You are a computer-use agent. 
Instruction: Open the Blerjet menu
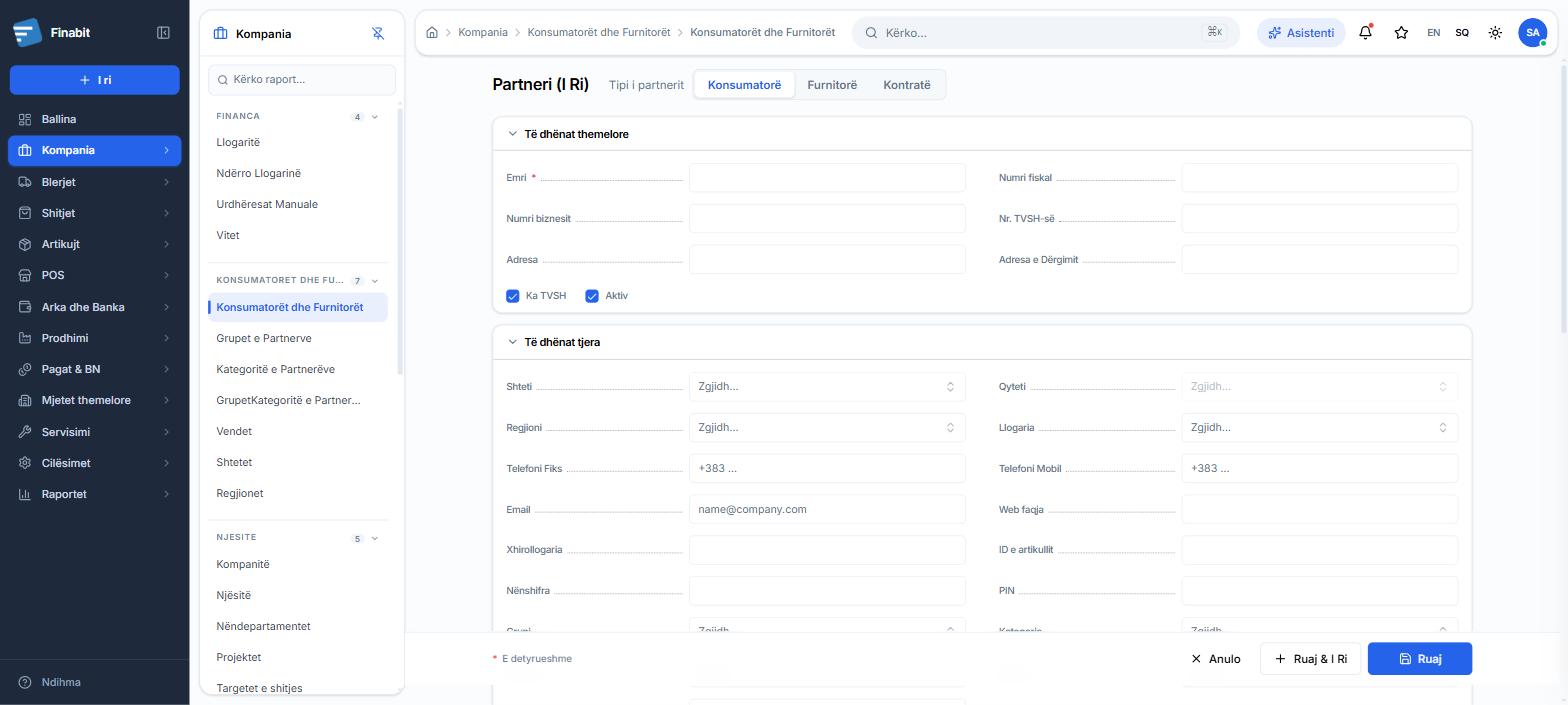point(95,182)
